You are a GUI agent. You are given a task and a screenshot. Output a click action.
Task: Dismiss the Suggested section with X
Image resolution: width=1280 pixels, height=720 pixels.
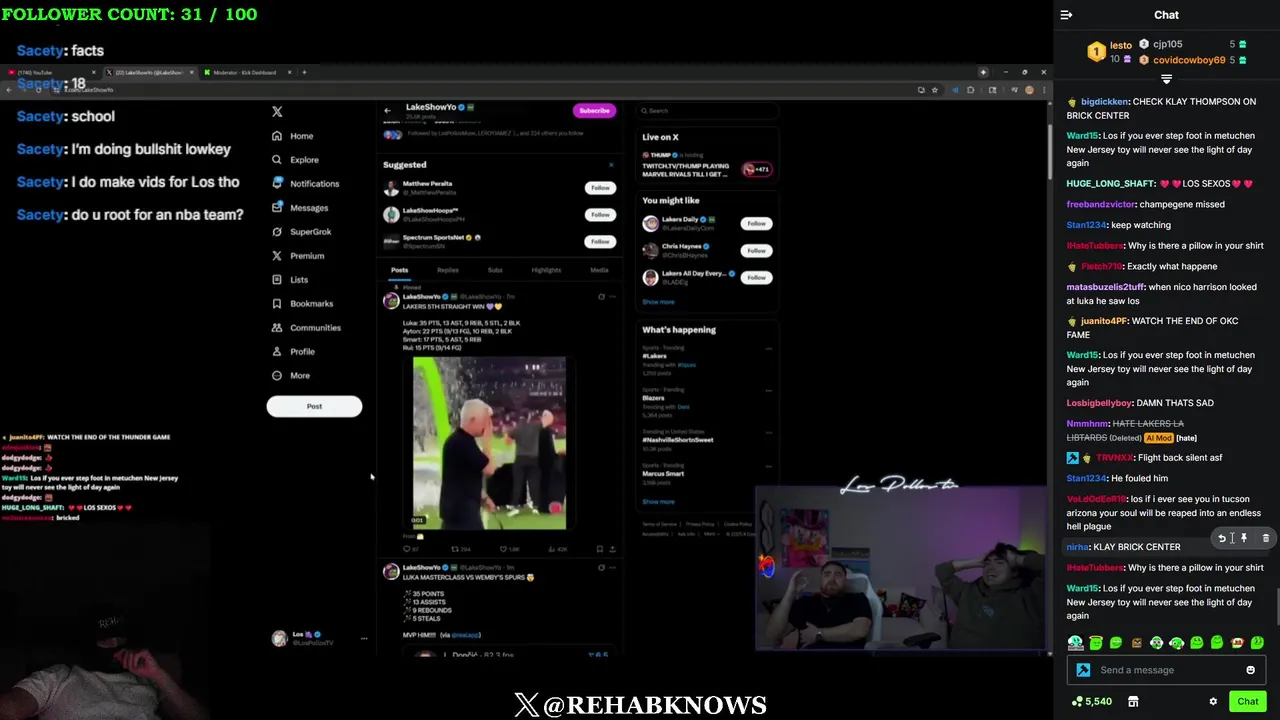point(611,165)
